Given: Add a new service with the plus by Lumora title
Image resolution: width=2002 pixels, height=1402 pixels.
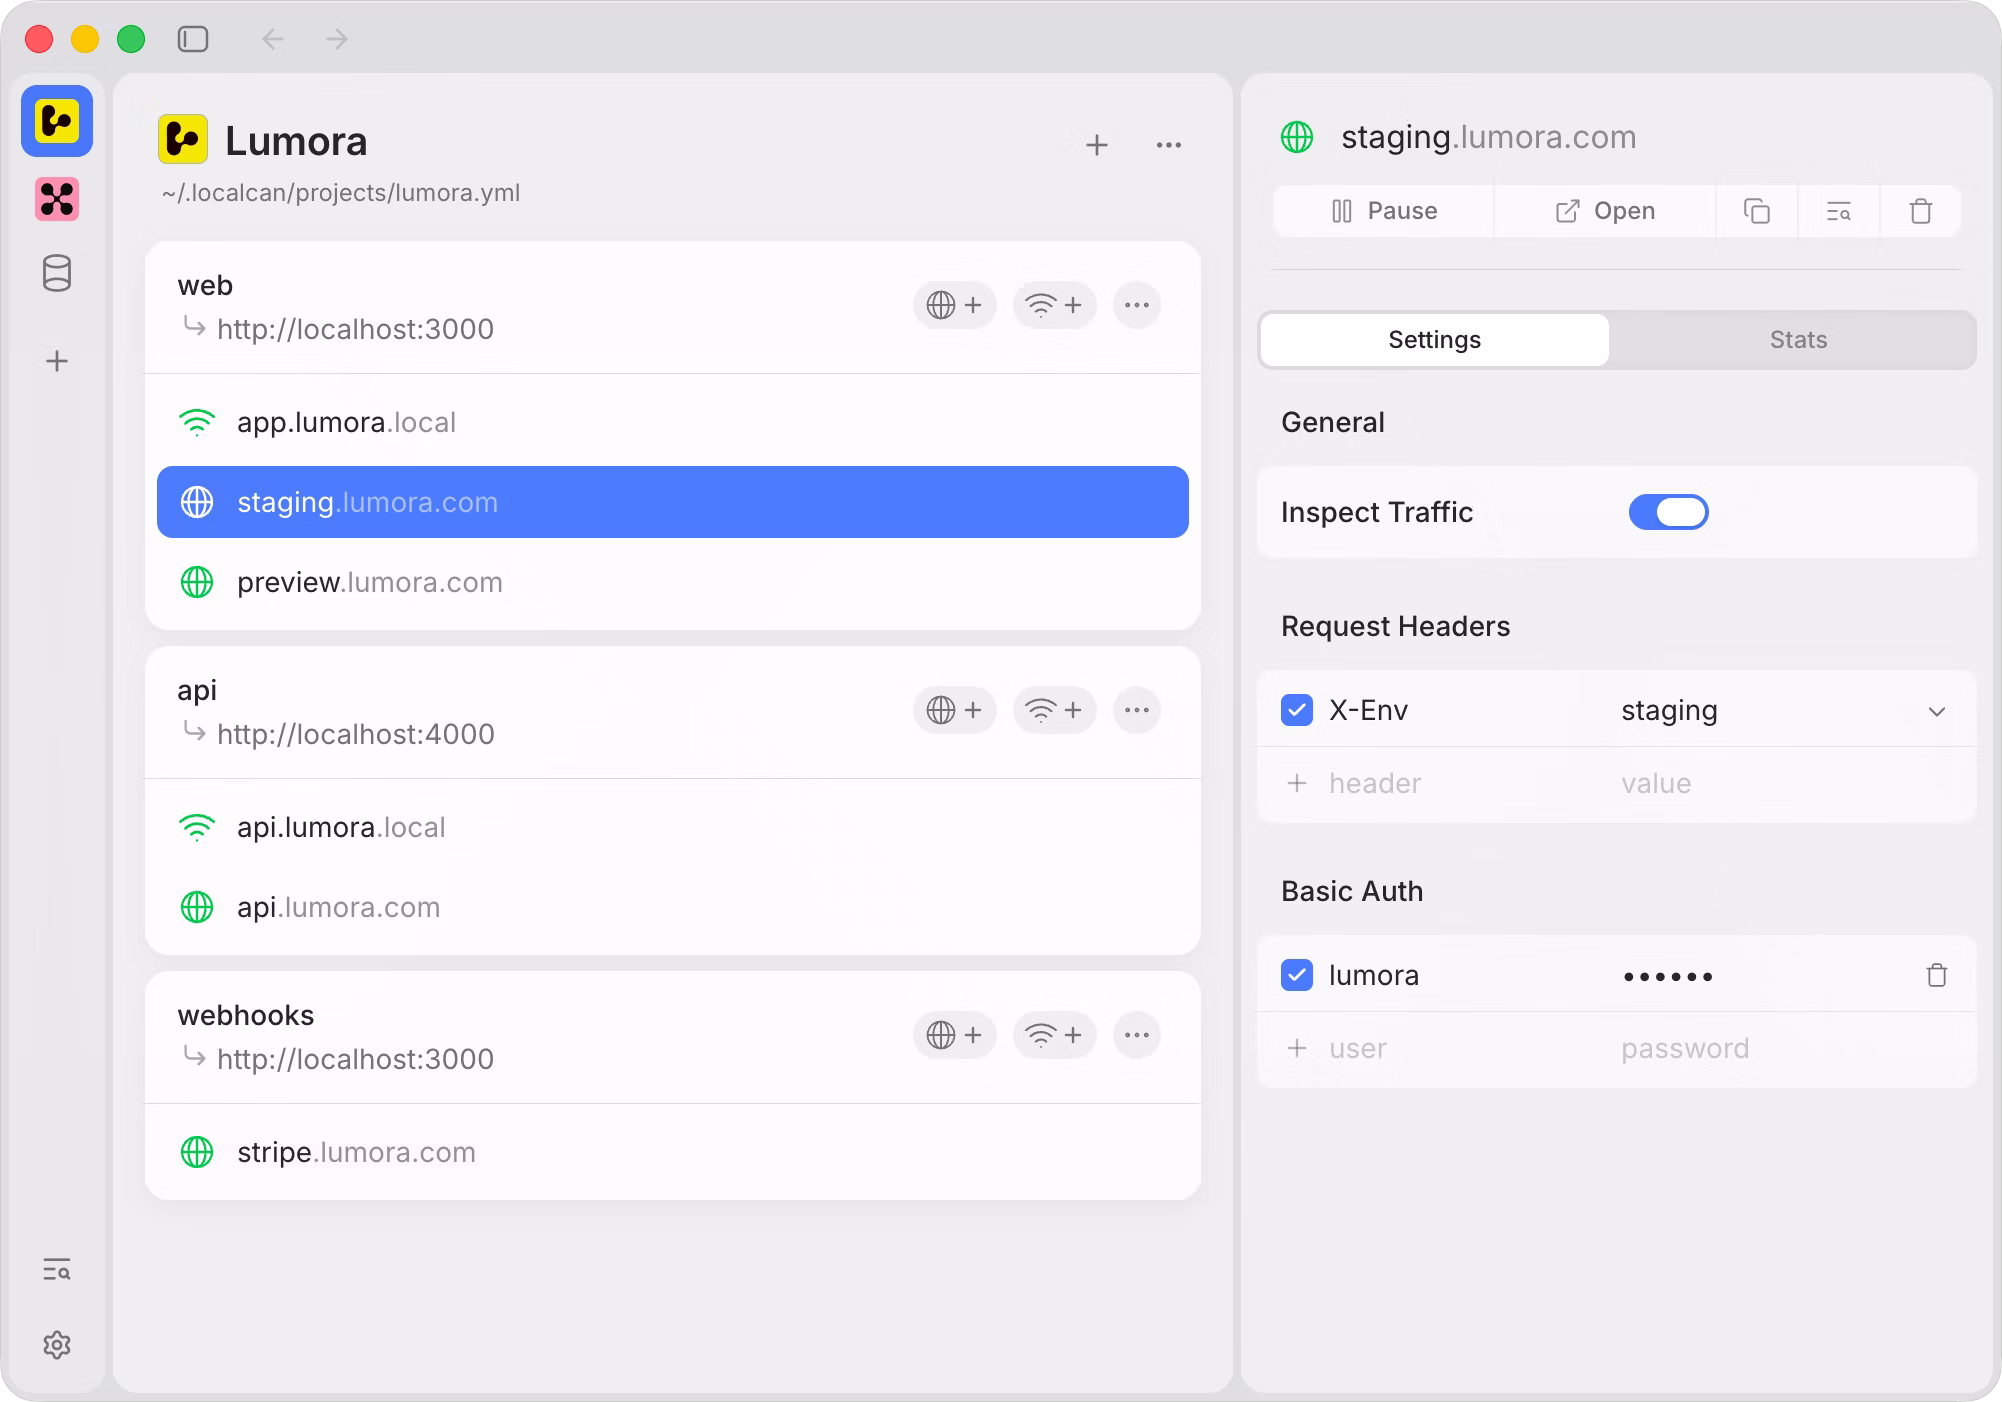Looking at the screenshot, I should (x=1097, y=145).
